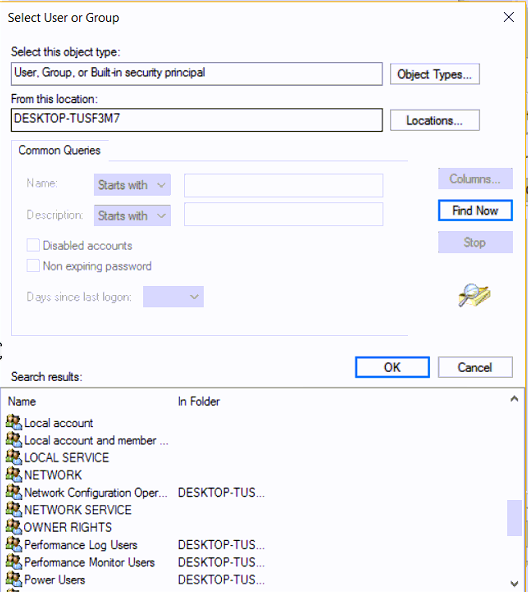This screenshot has height=592, width=528.
Task: Click Performance Log Users folder DESKTOP-TUS... cell
Action: [221, 544]
